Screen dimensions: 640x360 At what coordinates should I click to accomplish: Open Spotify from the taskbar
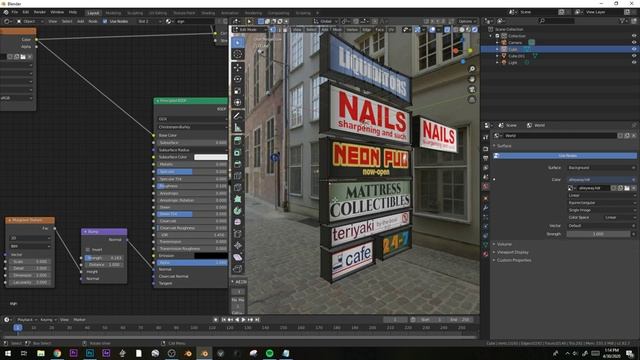[269, 353]
